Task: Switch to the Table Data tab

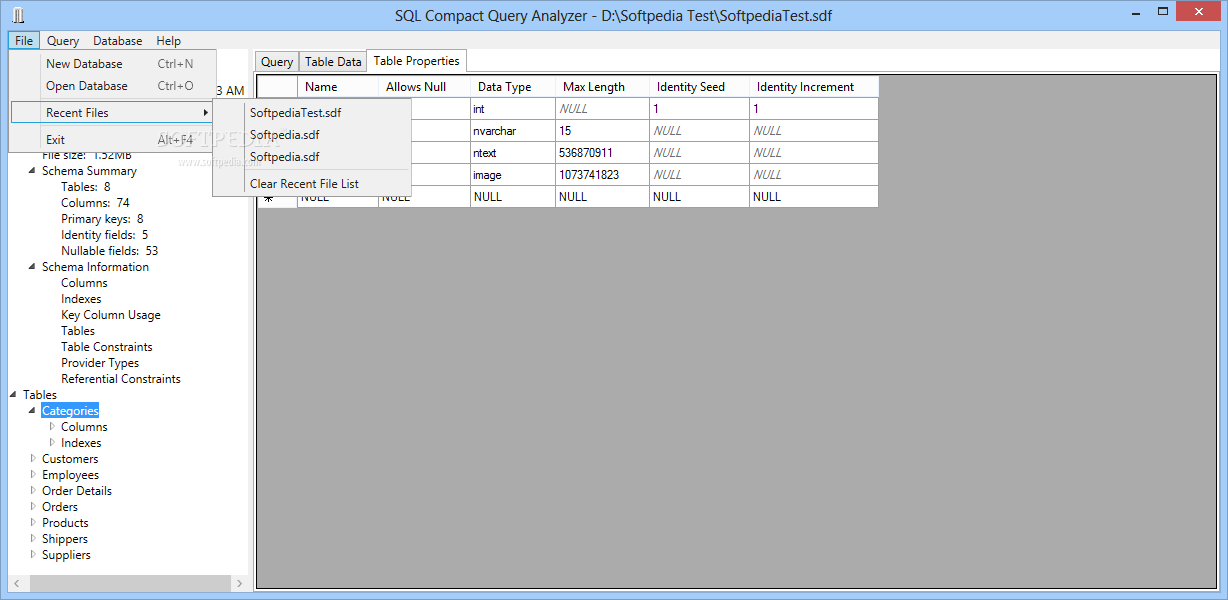Action: tap(333, 62)
